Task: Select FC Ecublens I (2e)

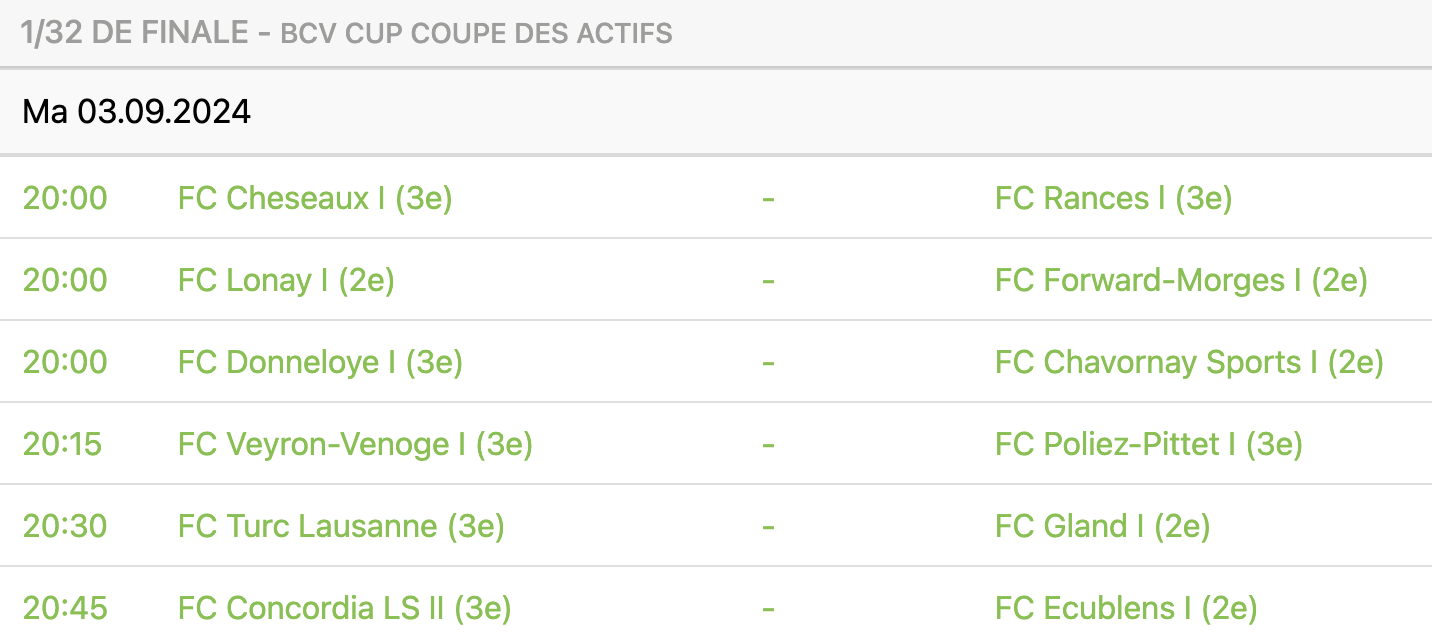Action: coord(1126,608)
